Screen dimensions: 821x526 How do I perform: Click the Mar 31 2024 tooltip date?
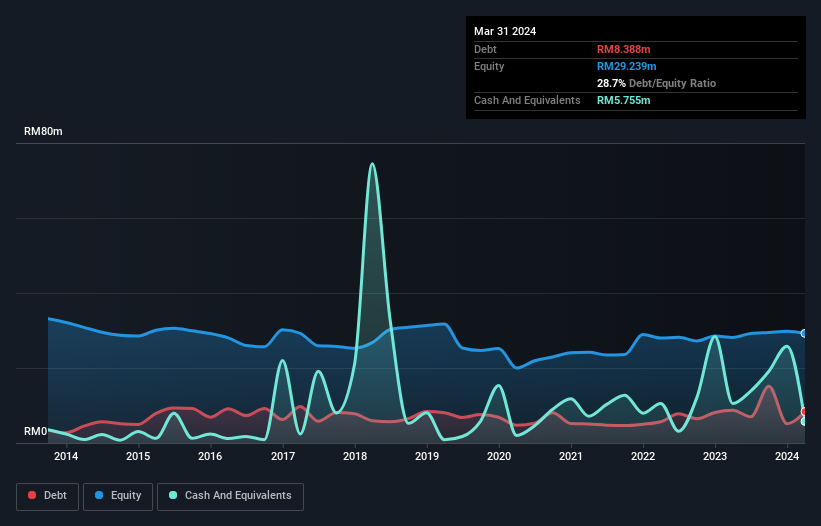click(x=505, y=31)
